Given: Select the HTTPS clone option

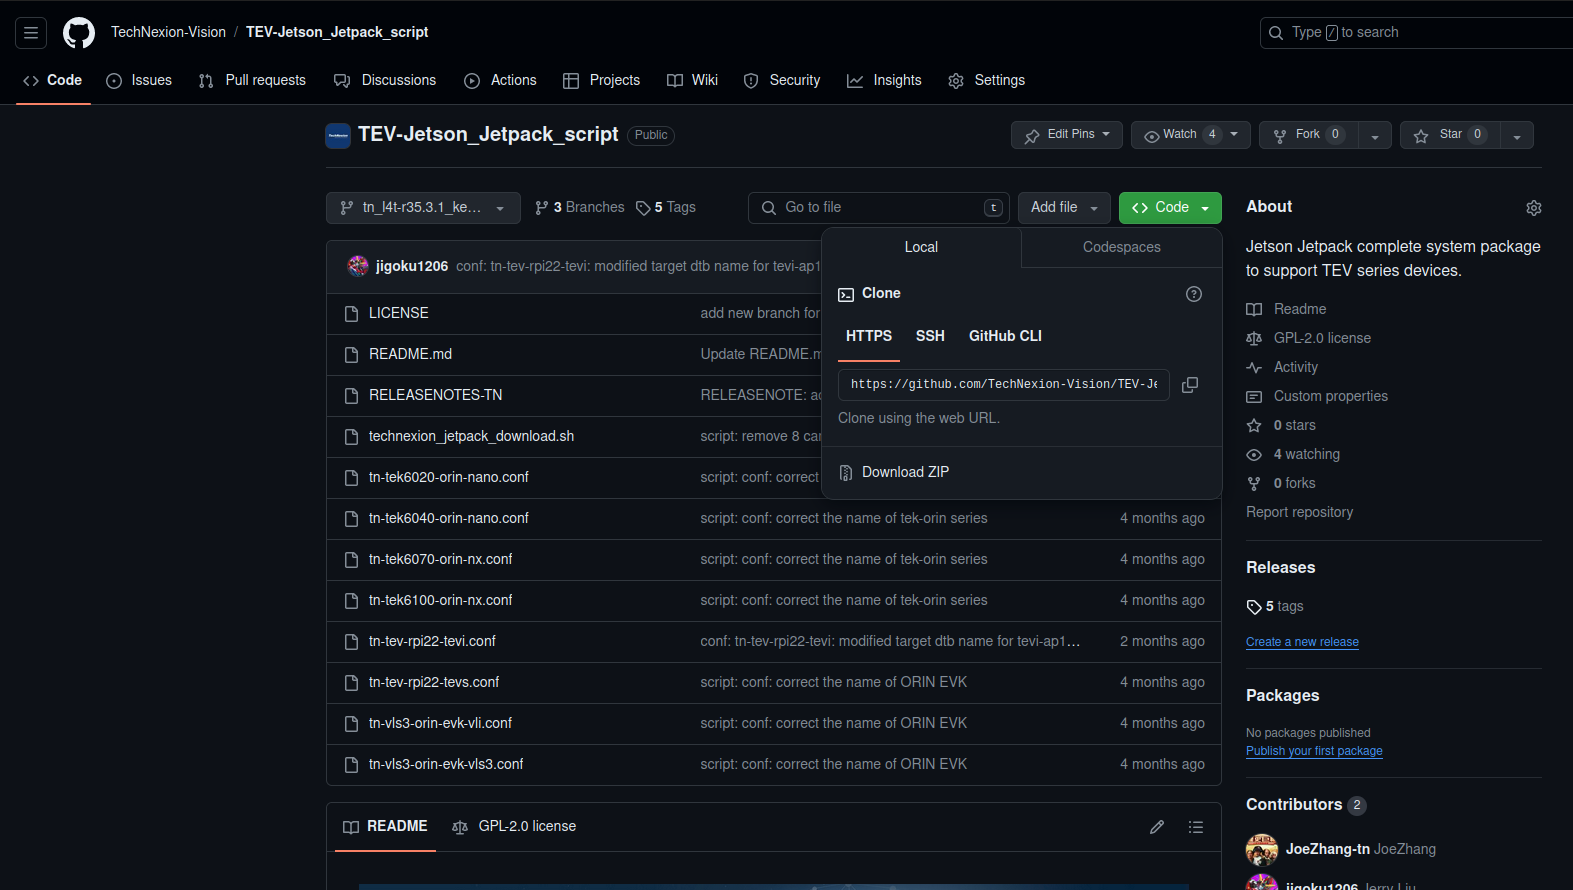Looking at the screenshot, I should click(x=869, y=336).
